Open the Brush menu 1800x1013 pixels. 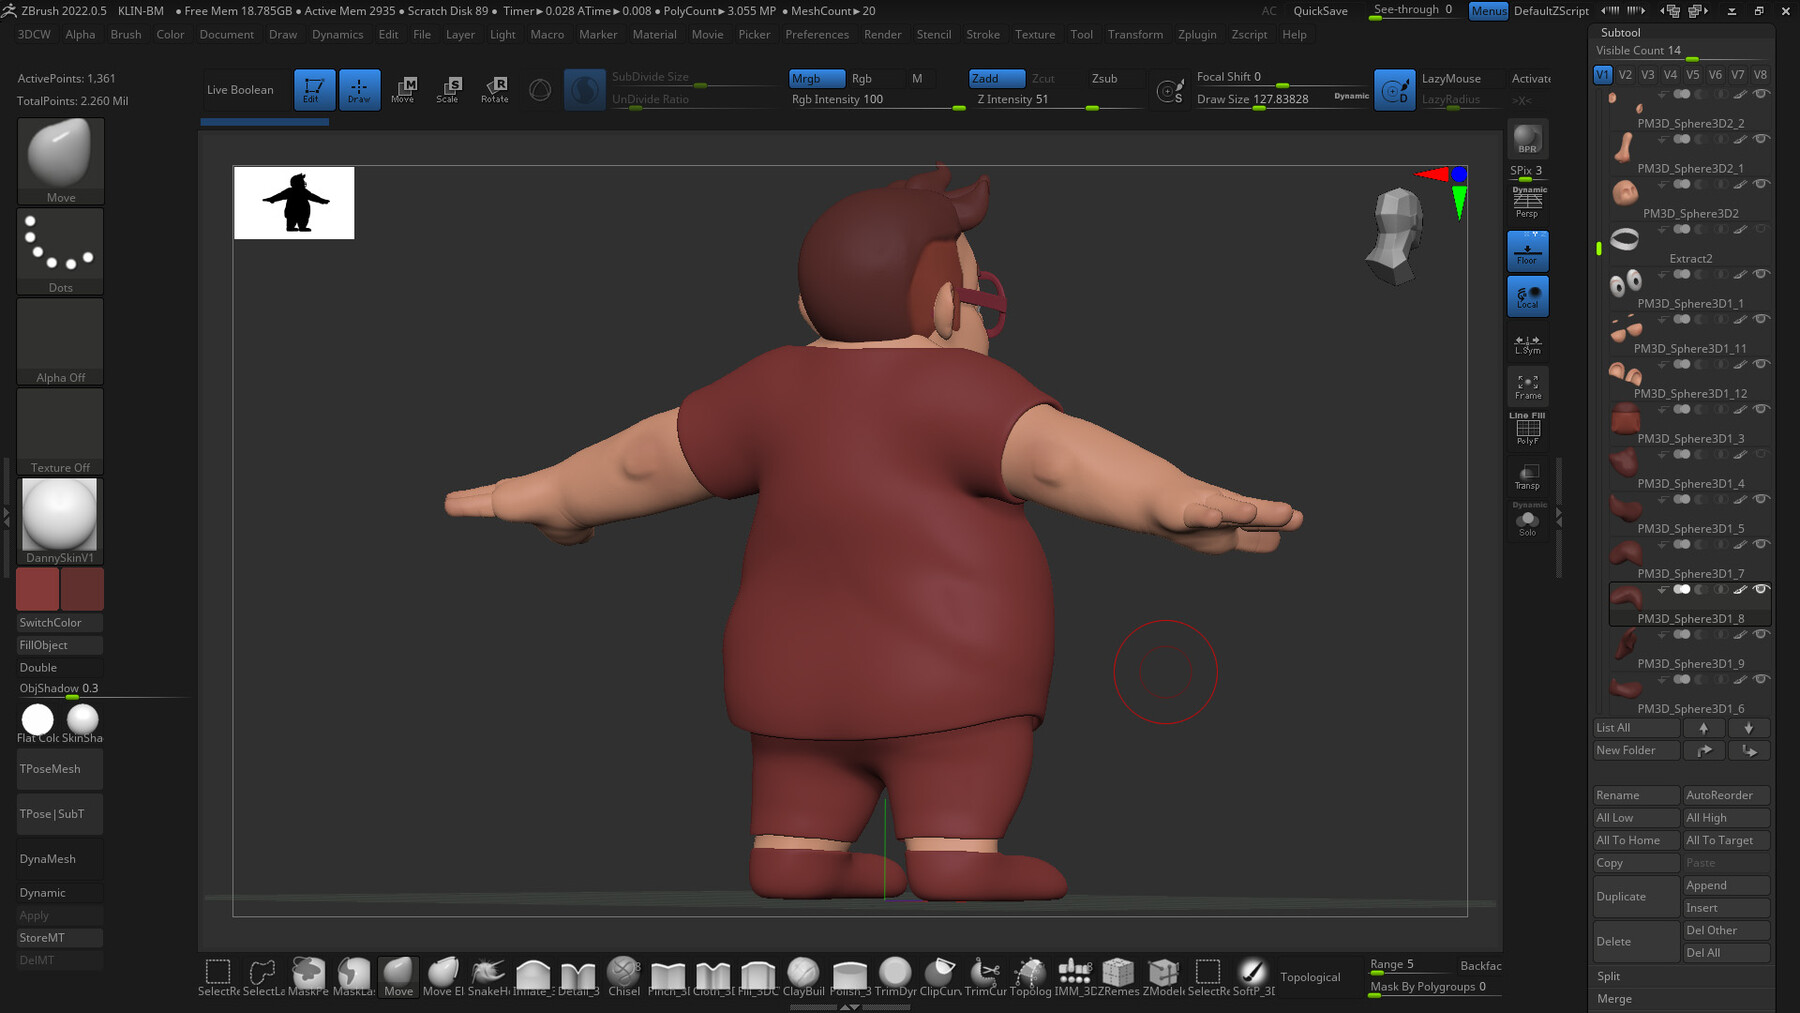(126, 34)
